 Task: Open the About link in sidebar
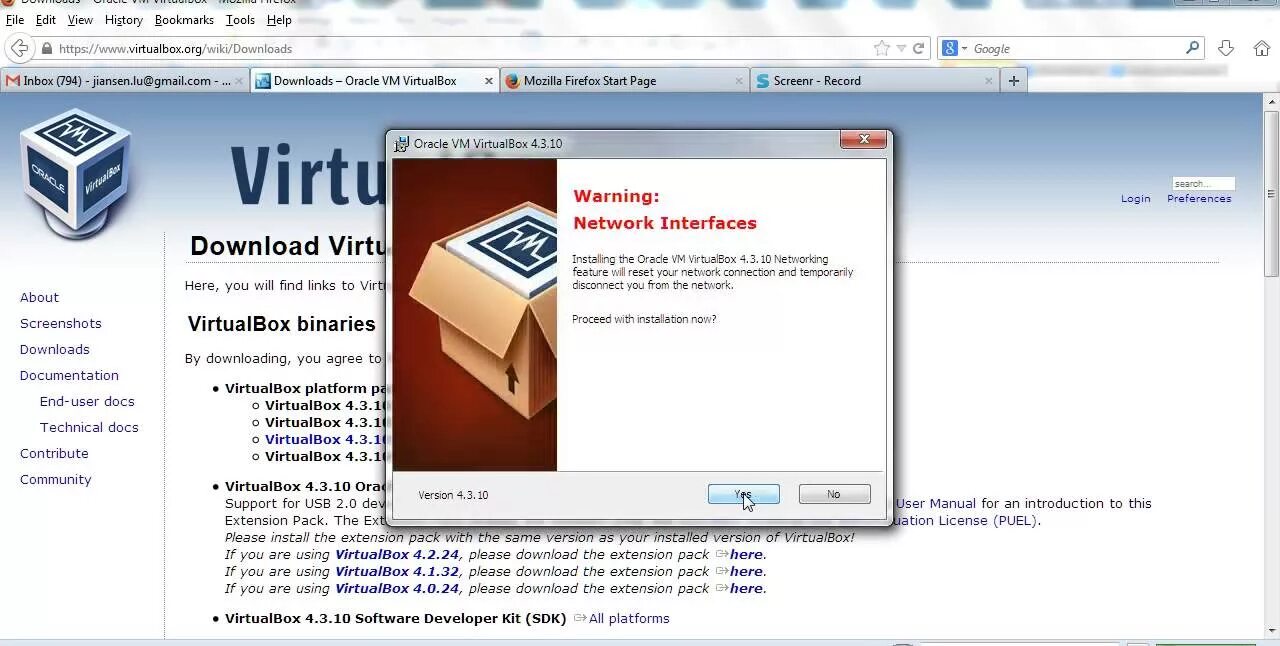39,297
